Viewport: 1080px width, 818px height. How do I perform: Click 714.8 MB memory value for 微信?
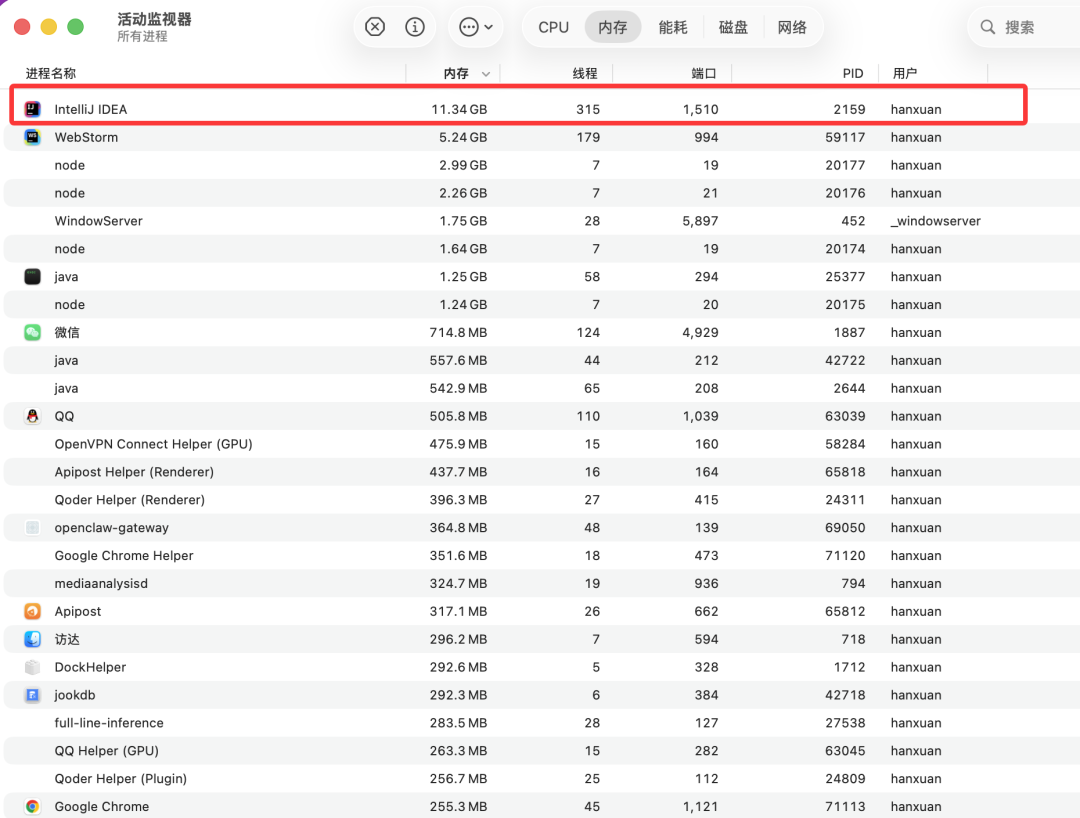[x=458, y=333]
